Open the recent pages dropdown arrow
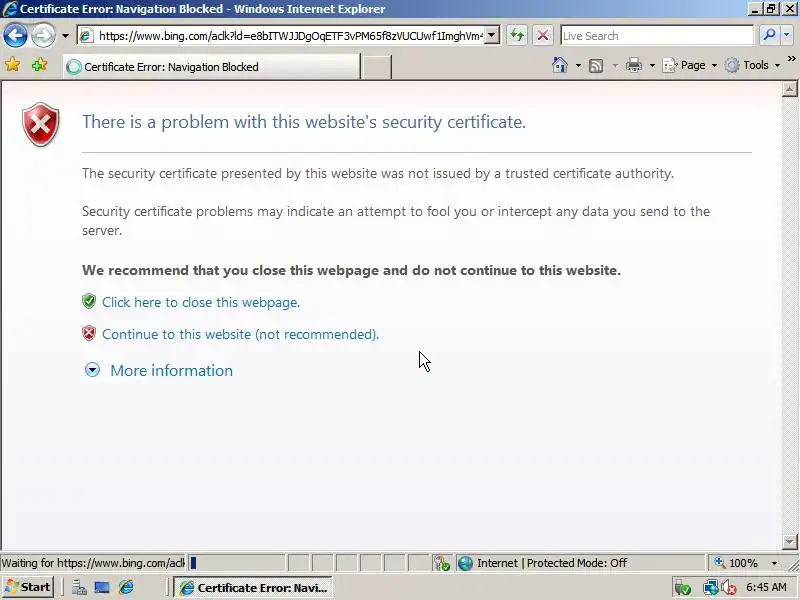 click(x=65, y=36)
